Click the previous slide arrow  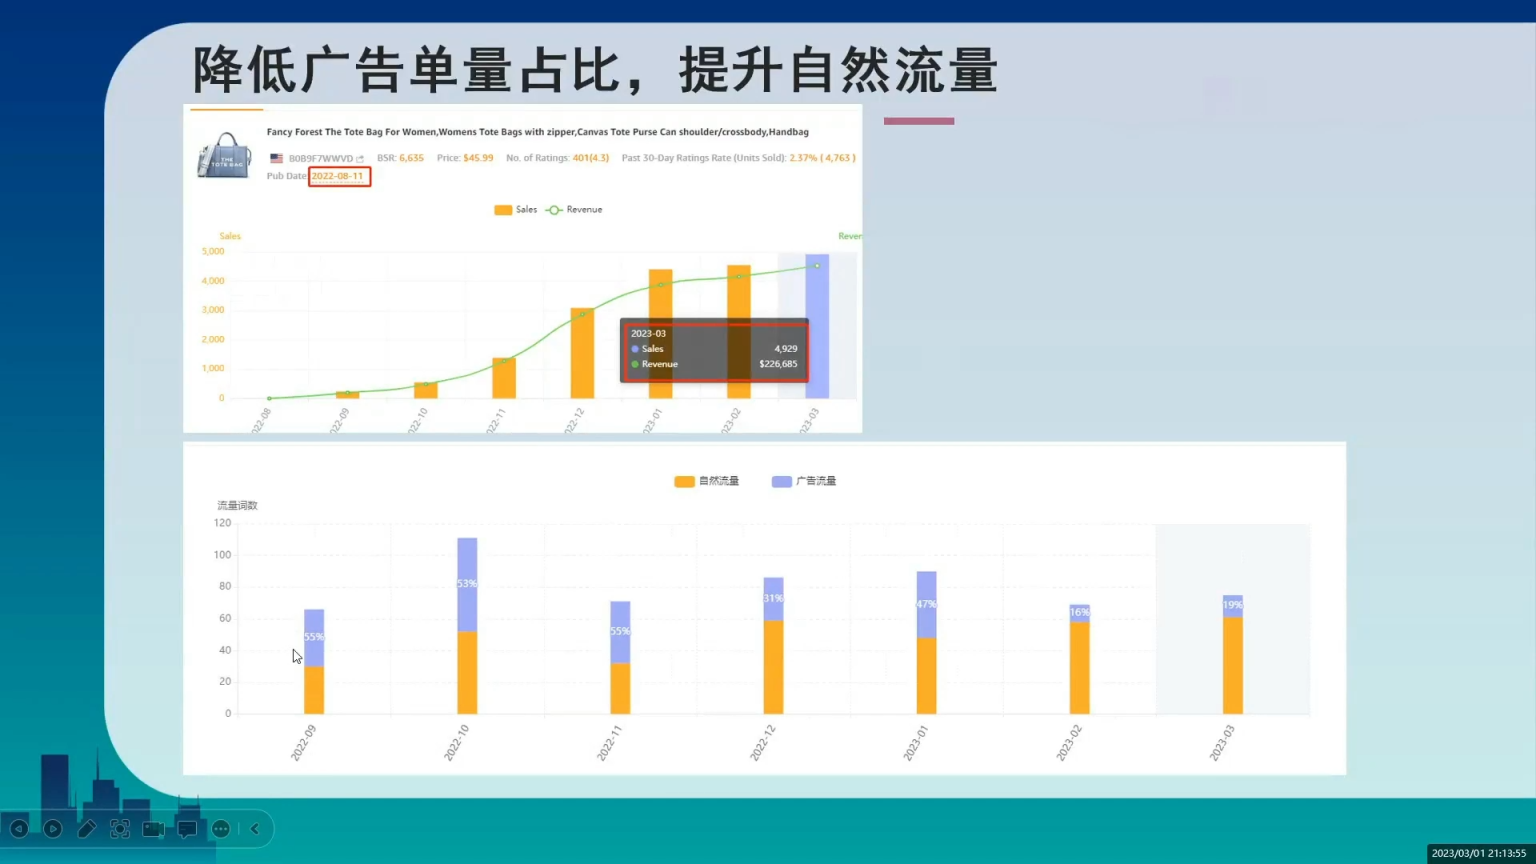(x=18, y=828)
